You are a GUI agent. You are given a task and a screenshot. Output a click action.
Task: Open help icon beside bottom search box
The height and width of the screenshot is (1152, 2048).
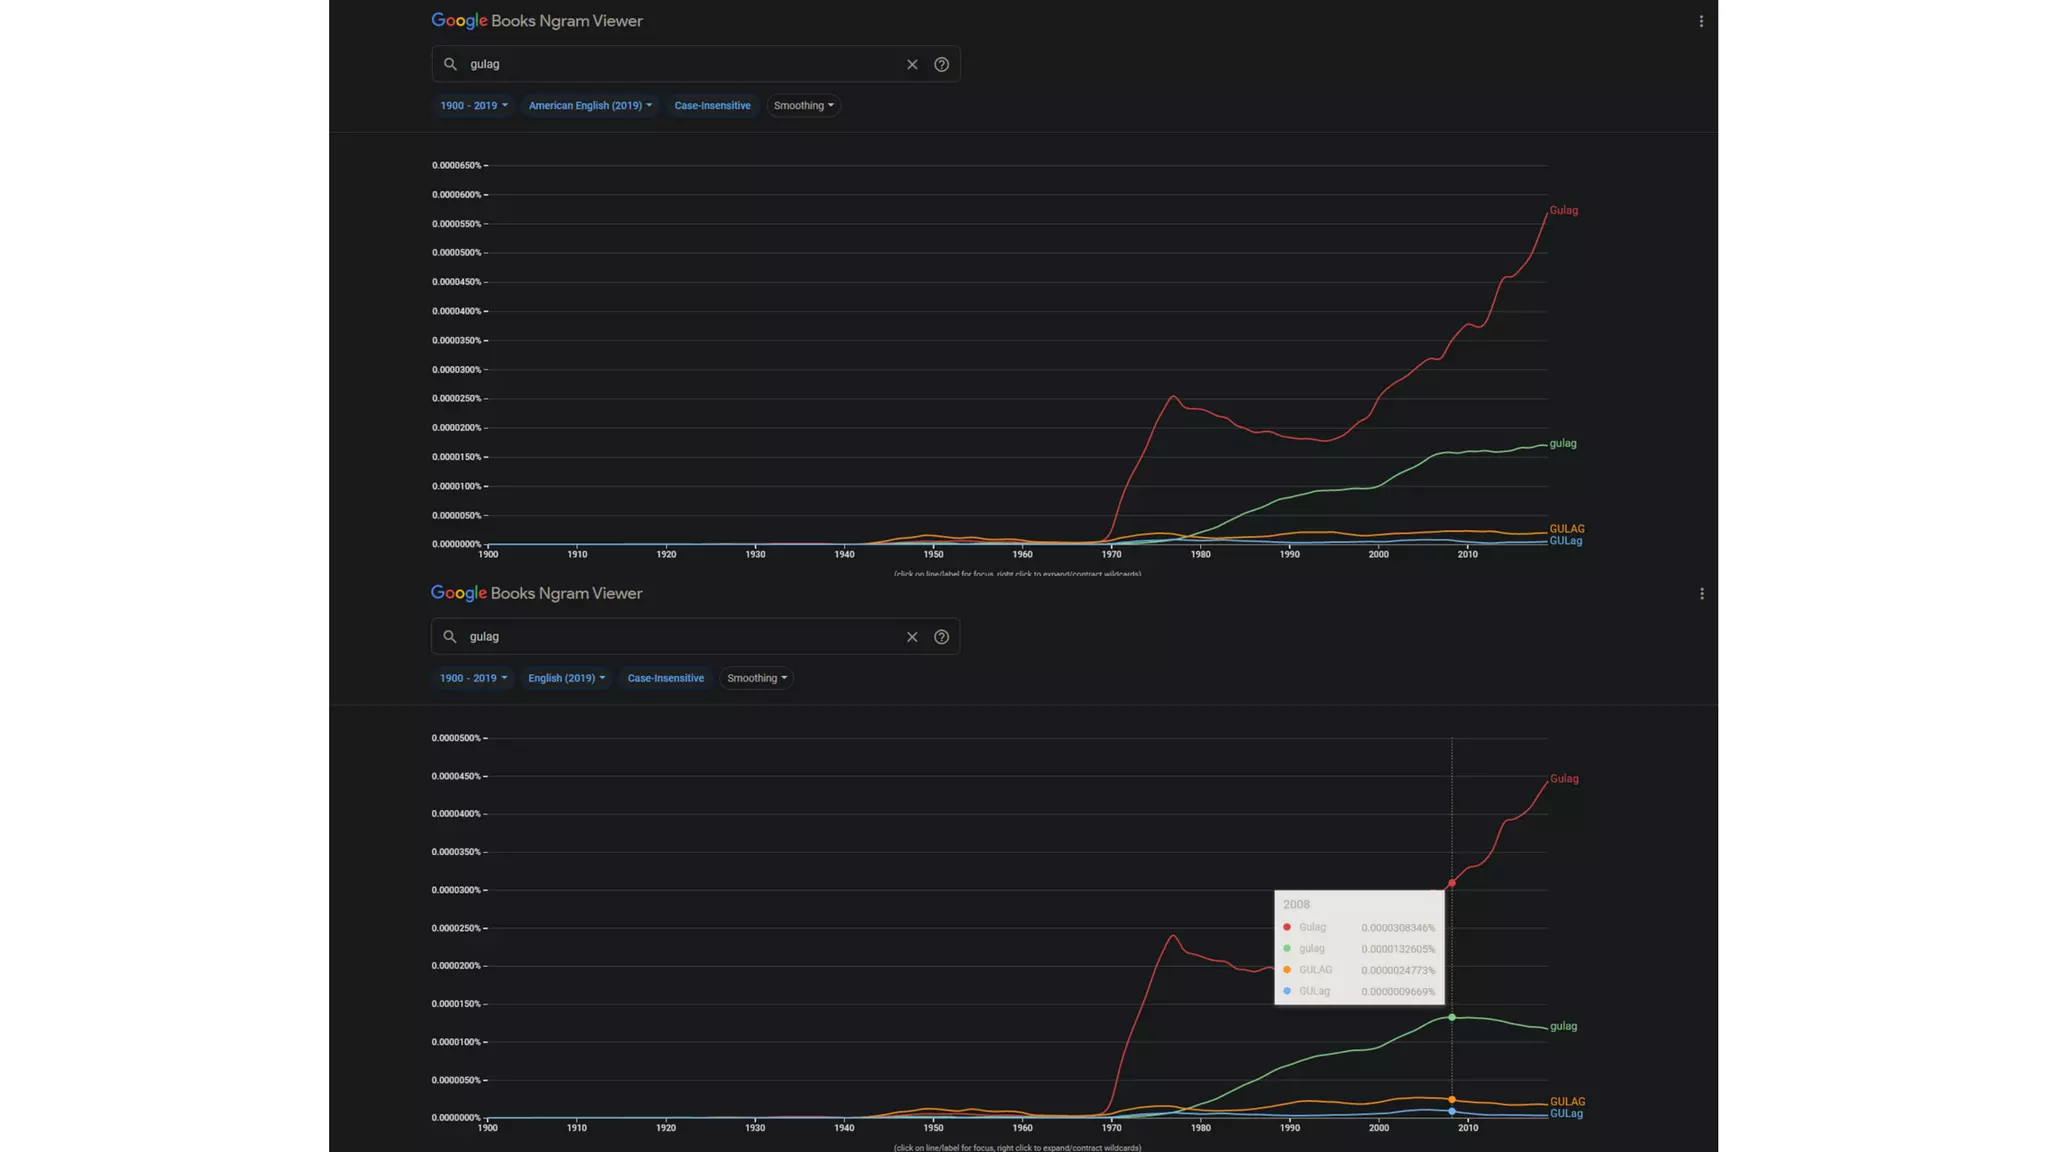click(941, 637)
